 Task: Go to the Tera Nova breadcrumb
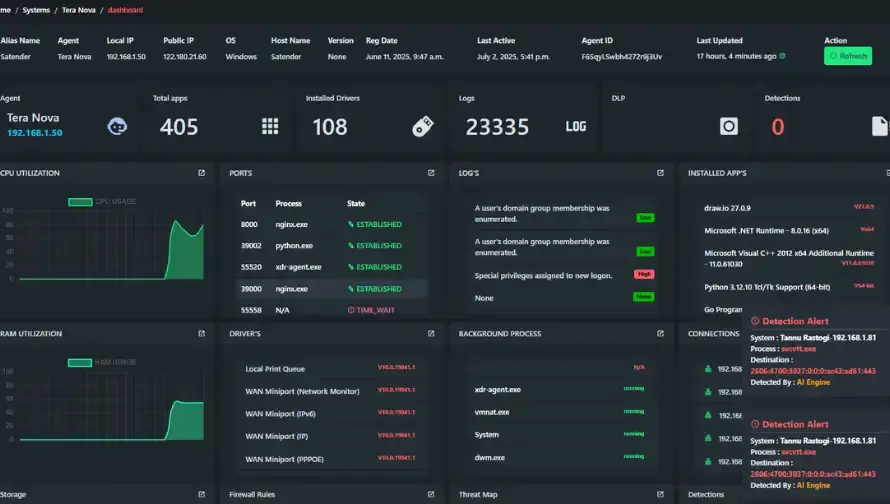79,10
